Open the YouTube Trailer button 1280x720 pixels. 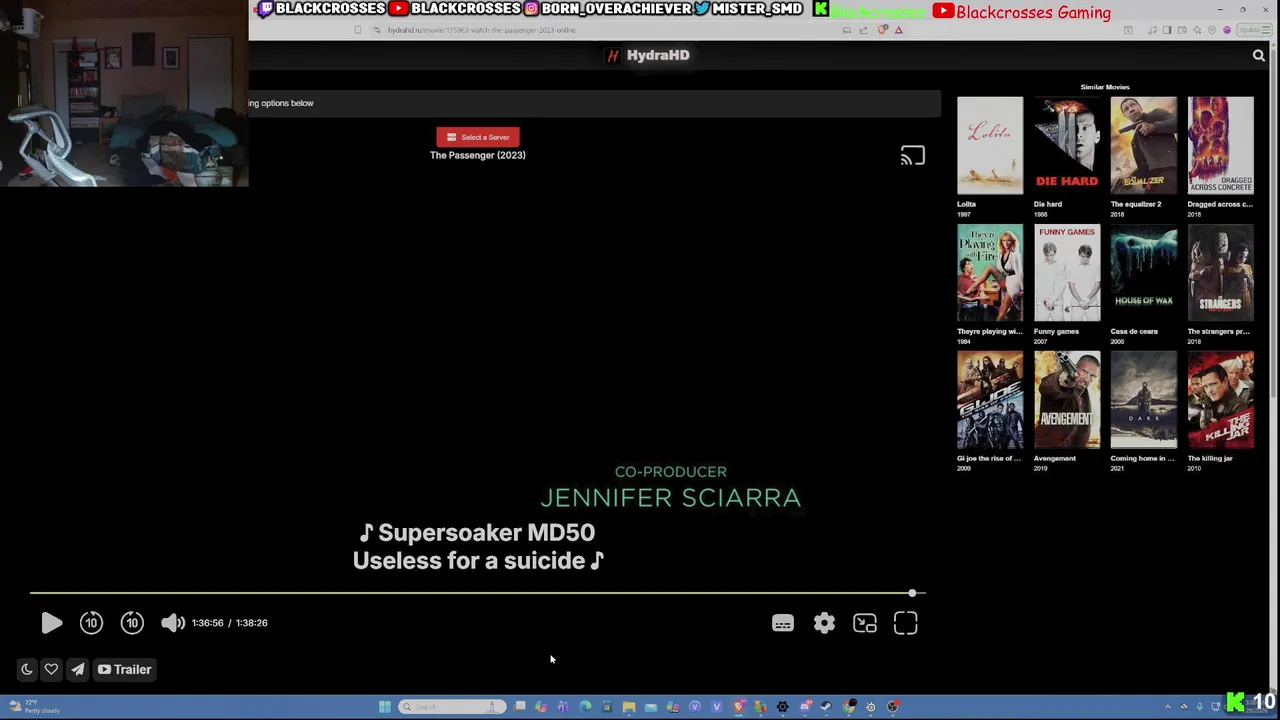click(124, 669)
